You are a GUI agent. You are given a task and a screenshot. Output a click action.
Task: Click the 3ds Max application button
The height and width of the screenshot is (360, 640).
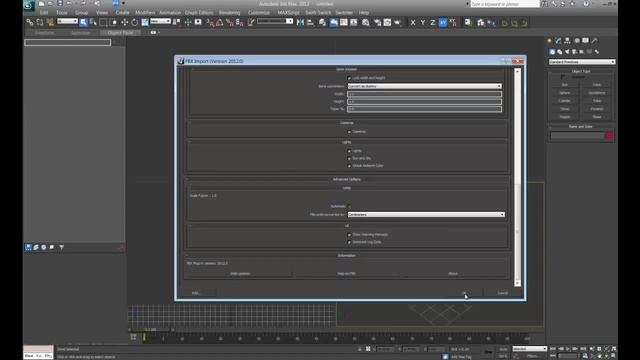pos(29,5)
